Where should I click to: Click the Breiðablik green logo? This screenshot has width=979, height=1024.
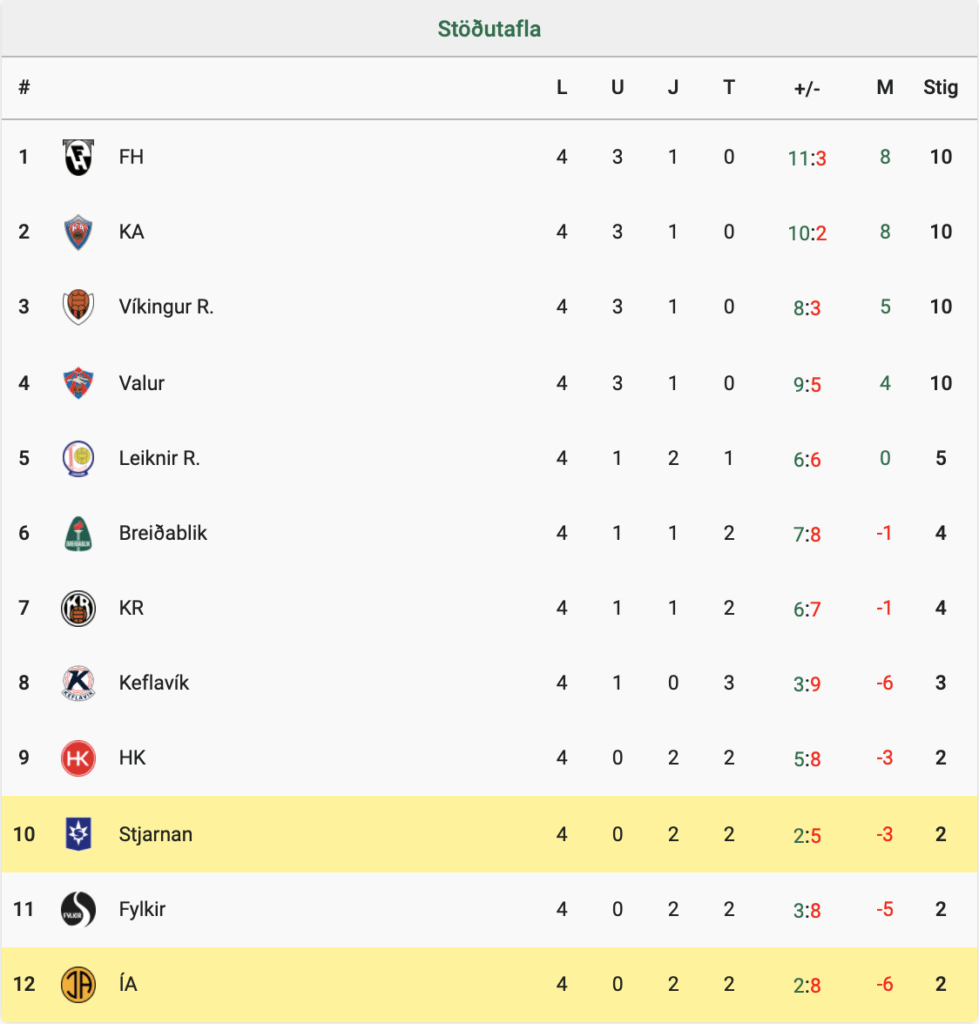point(78,534)
